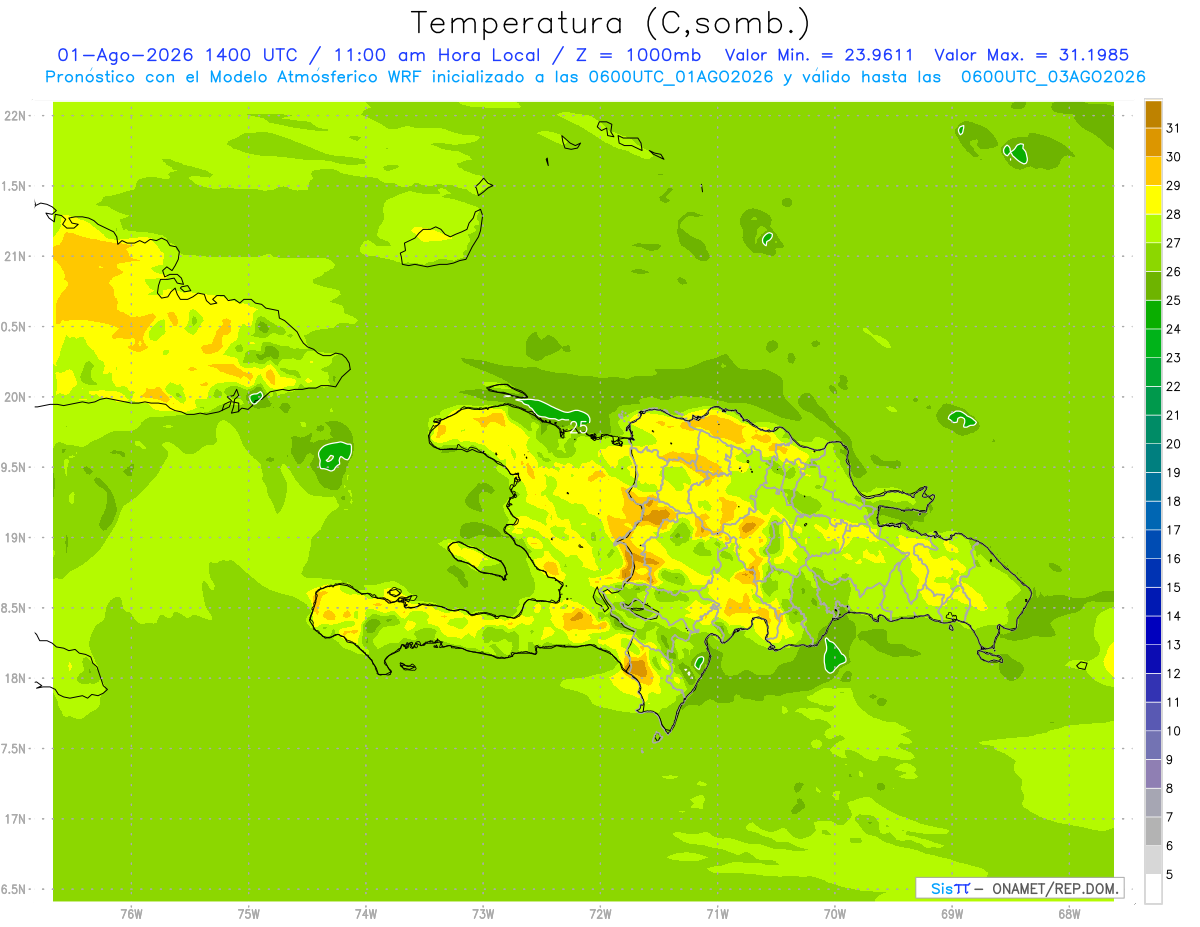Click the legend value "14"
1200x927 pixels.
point(1173,616)
